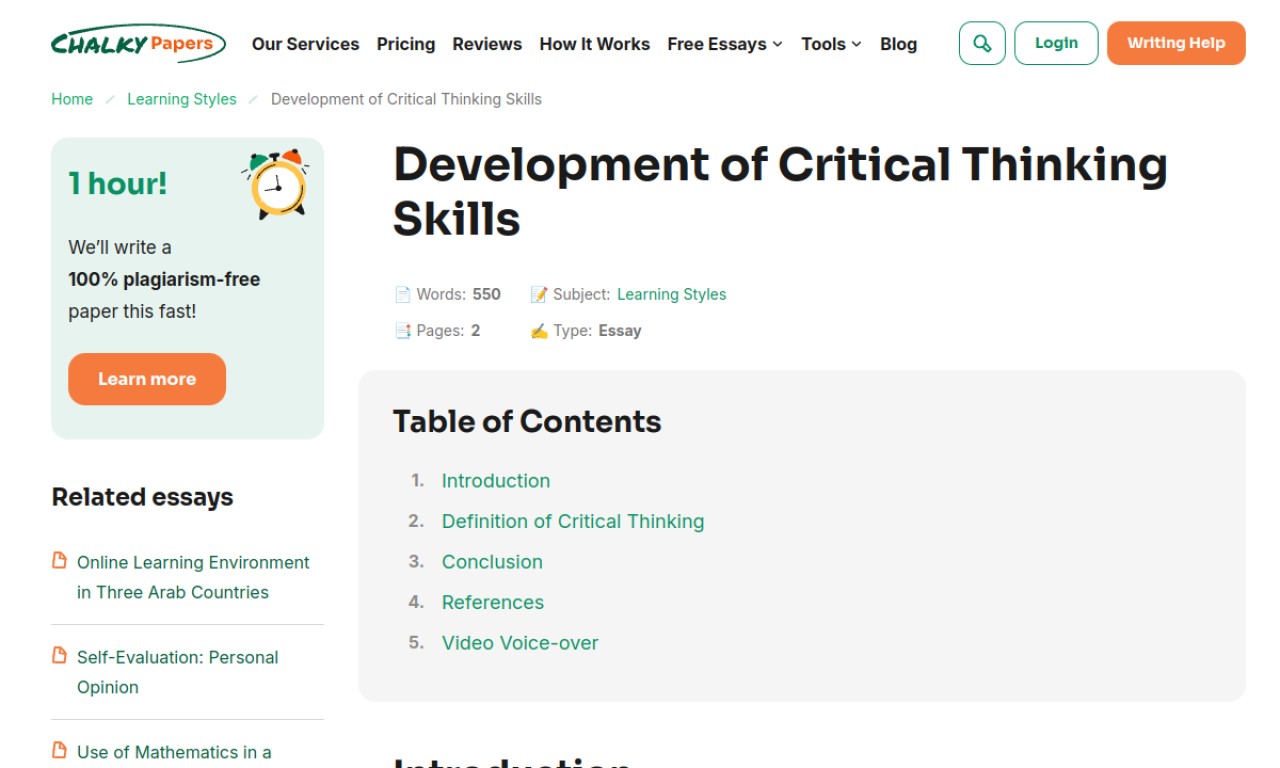Click the Table of Contents heading
Screen dimensions: 1280x768
[527, 421]
